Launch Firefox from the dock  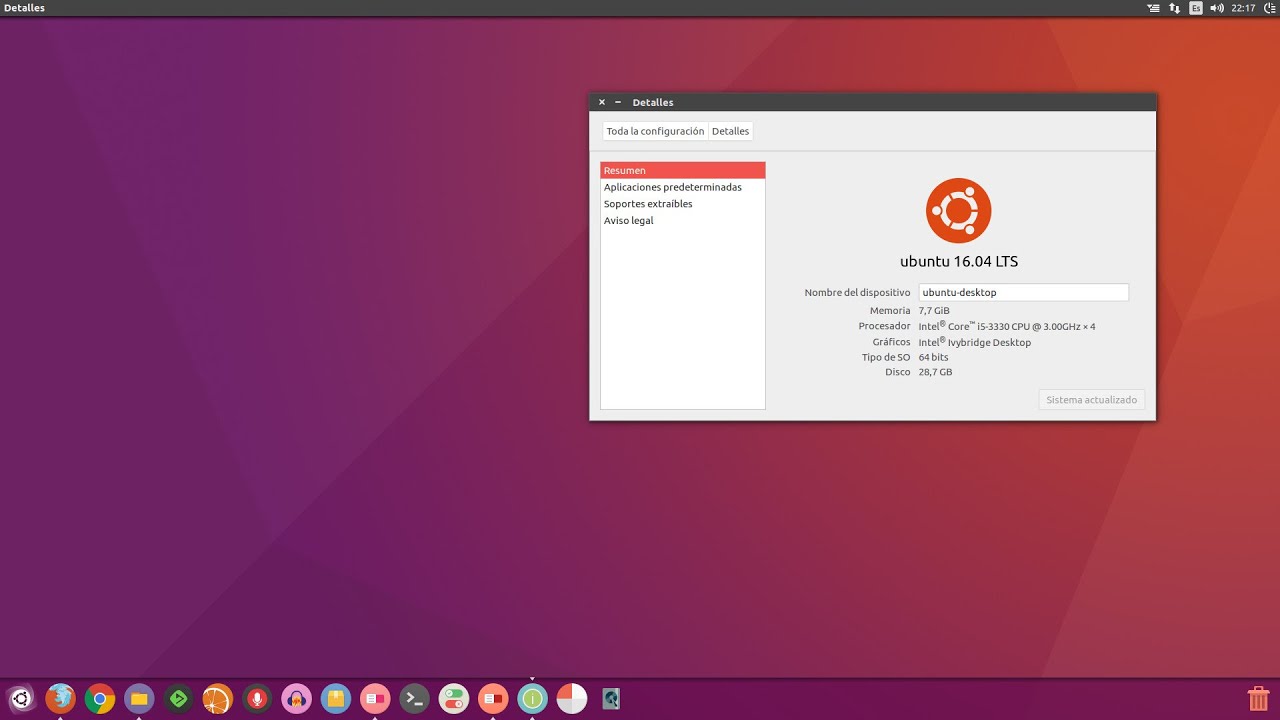[60, 698]
